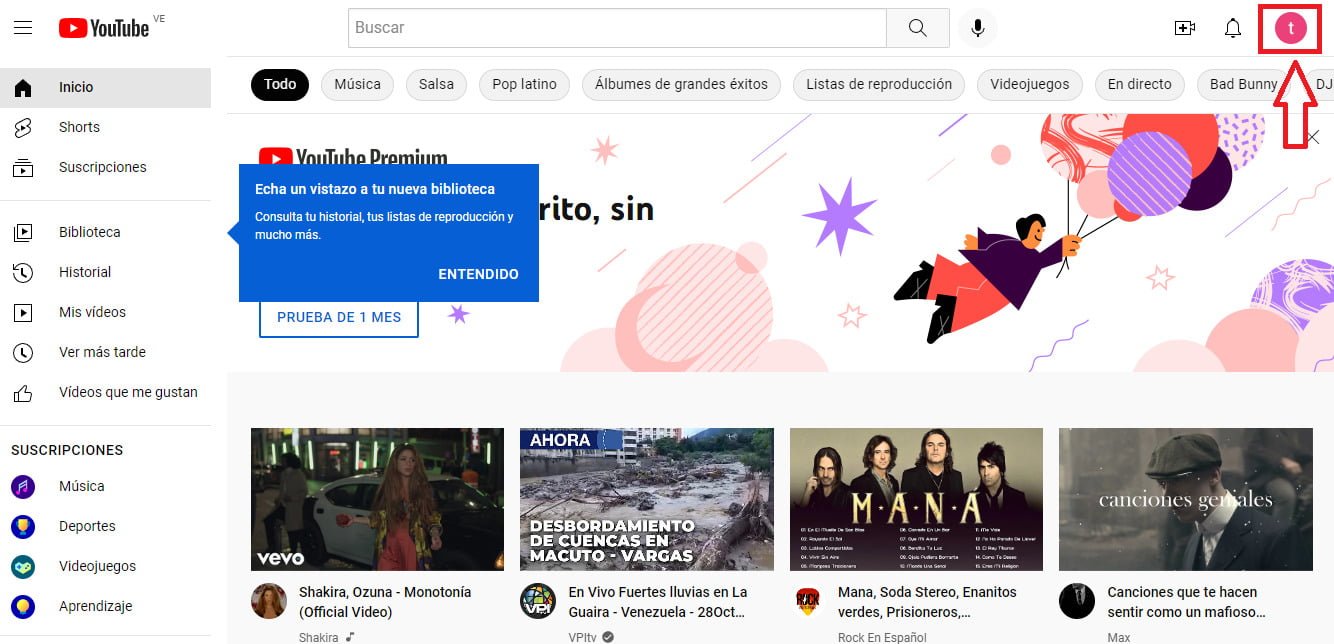Select Listas de reproducción chip
Image resolution: width=1334 pixels, height=644 pixels.
point(879,85)
